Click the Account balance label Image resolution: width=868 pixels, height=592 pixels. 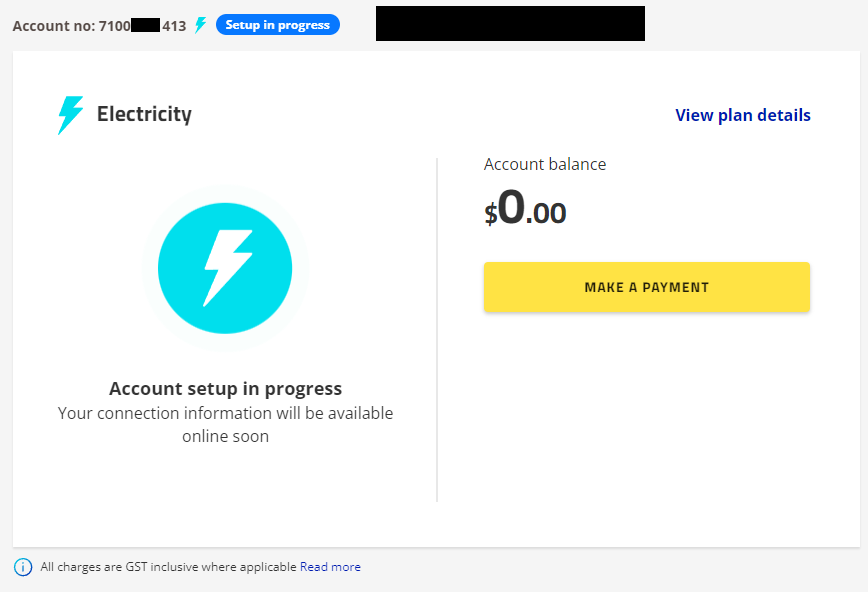pyautogui.click(x=545, y=164)
